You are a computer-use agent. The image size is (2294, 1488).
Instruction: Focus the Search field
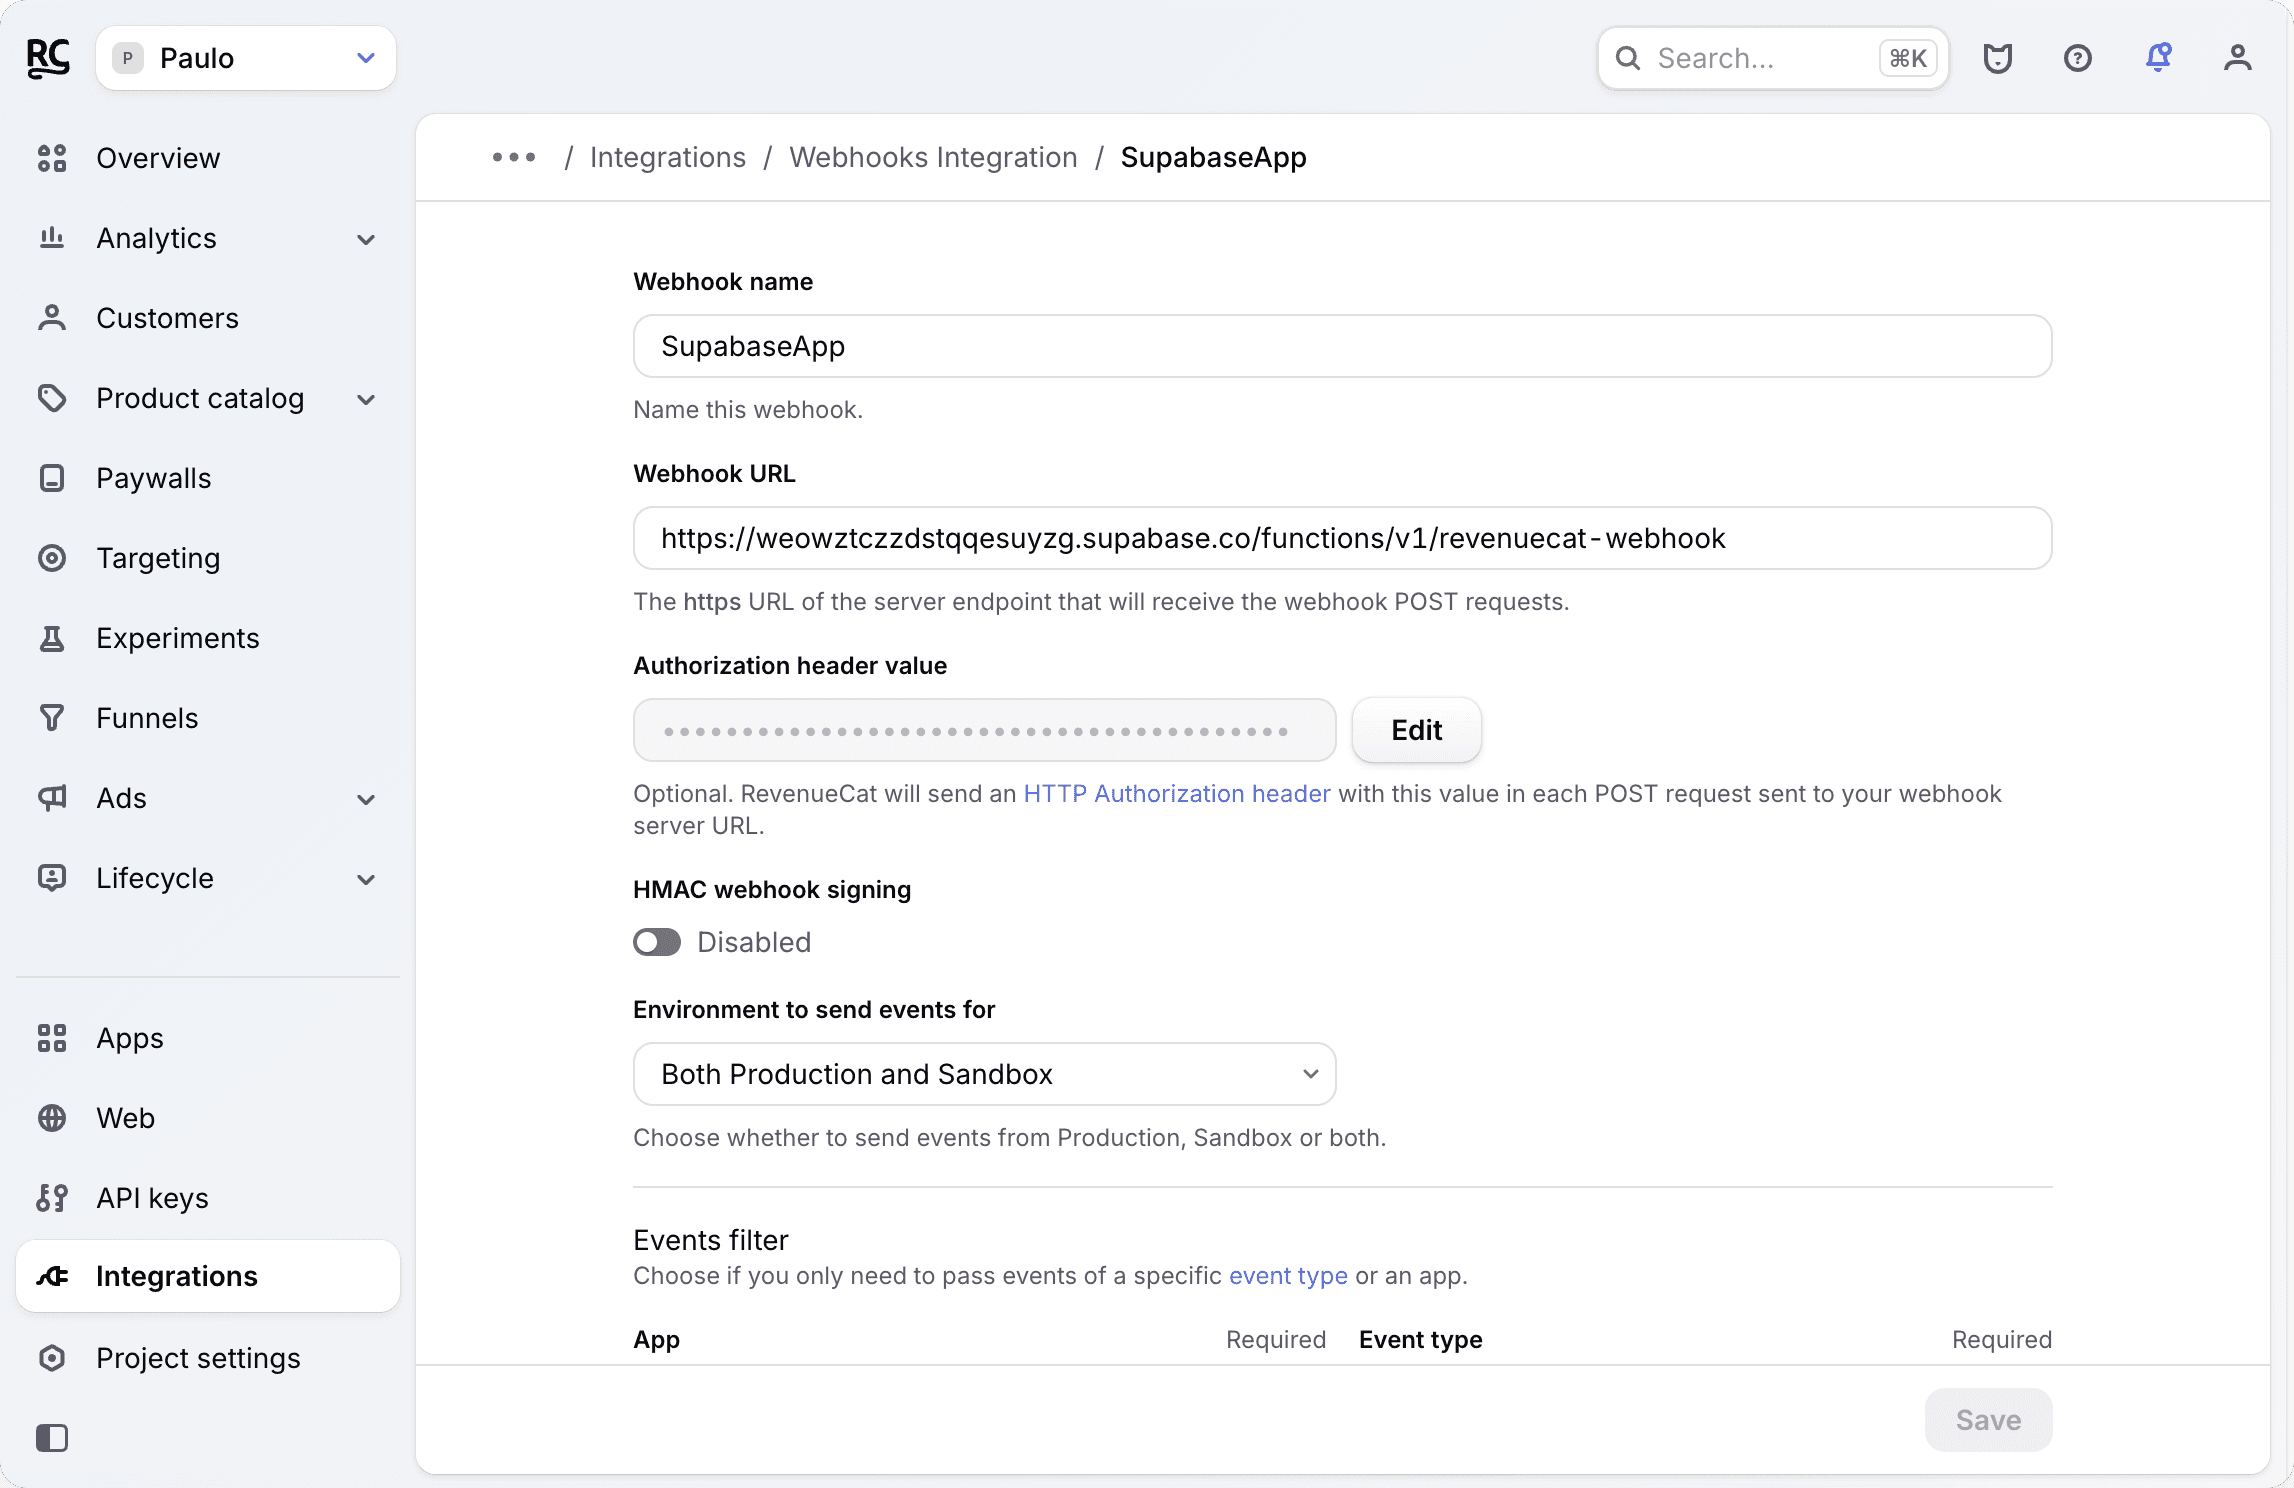[x=1773, y=58]
